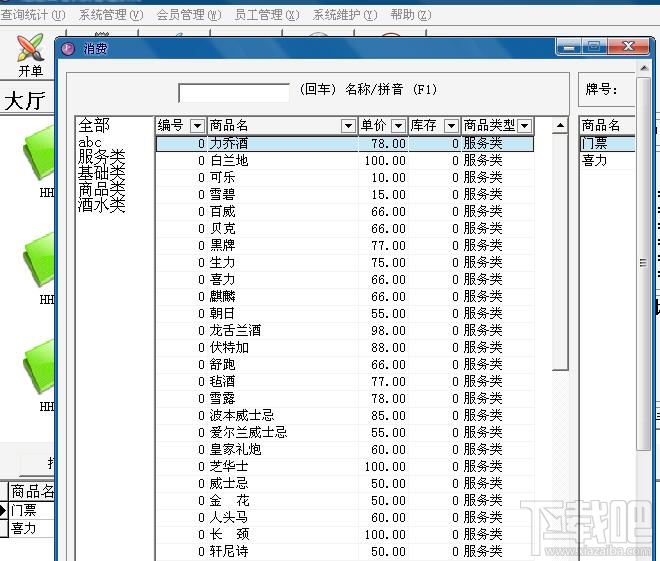Click the 消费 window right-edge scrollbar thumb
Screen dimensions: 660x561
(x=643, y=263)
